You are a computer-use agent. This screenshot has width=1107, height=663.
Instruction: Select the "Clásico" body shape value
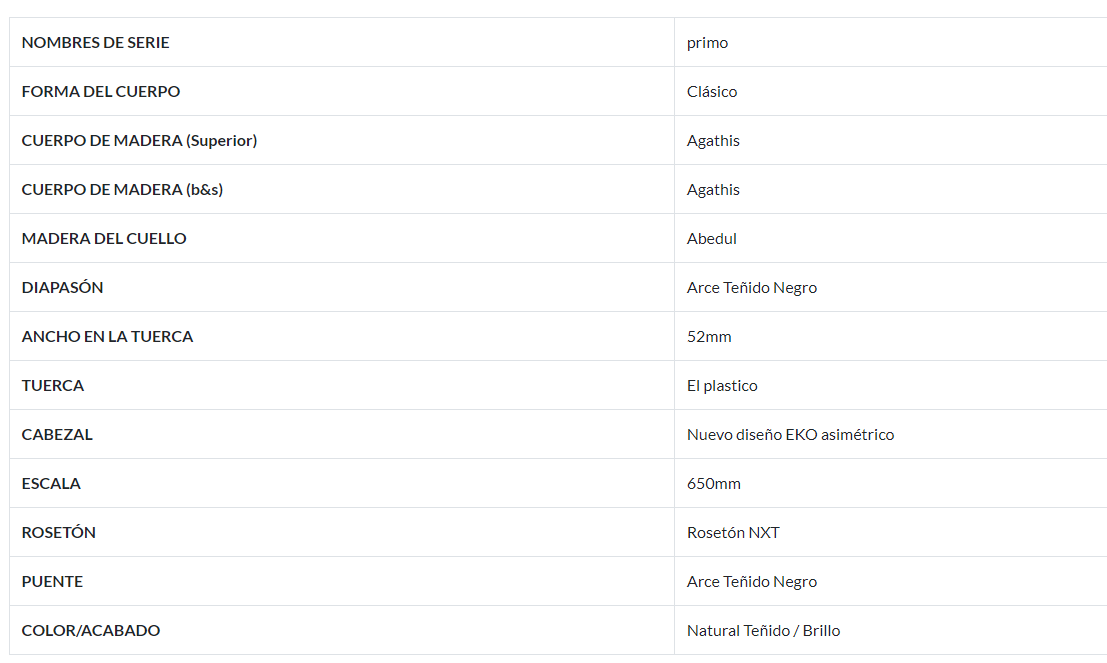point(712,92)
